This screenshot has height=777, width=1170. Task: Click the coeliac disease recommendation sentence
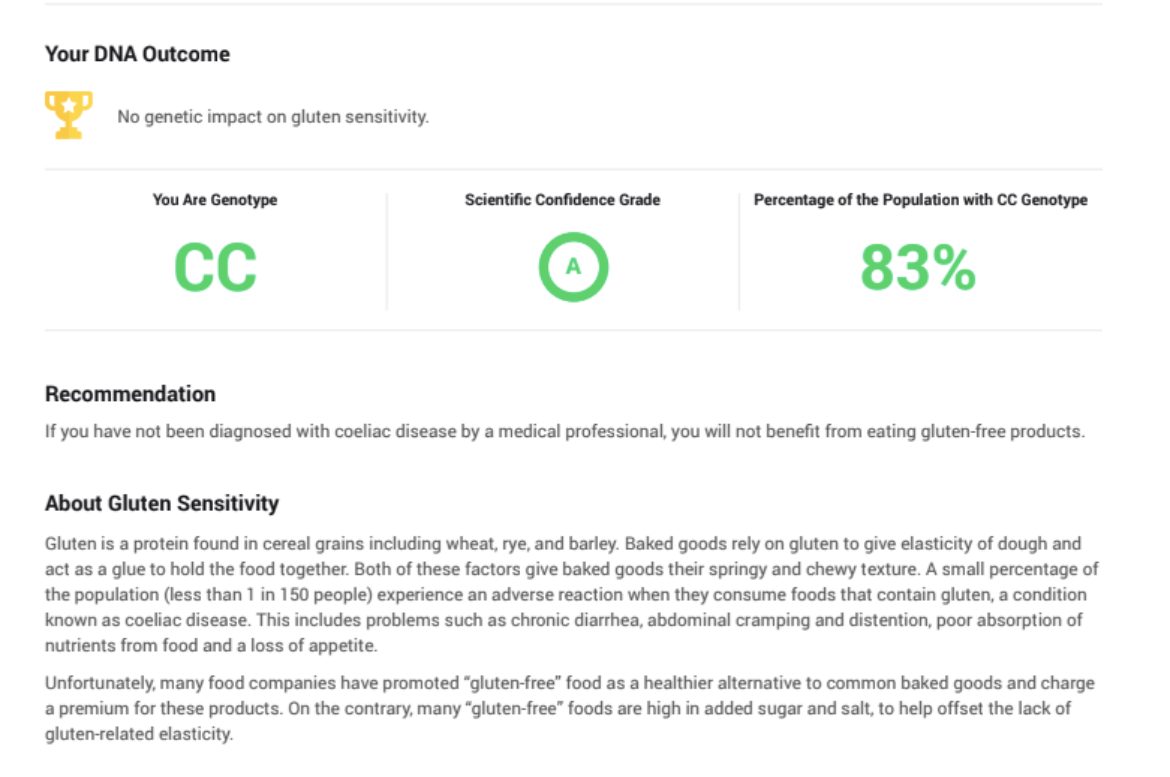565,431
